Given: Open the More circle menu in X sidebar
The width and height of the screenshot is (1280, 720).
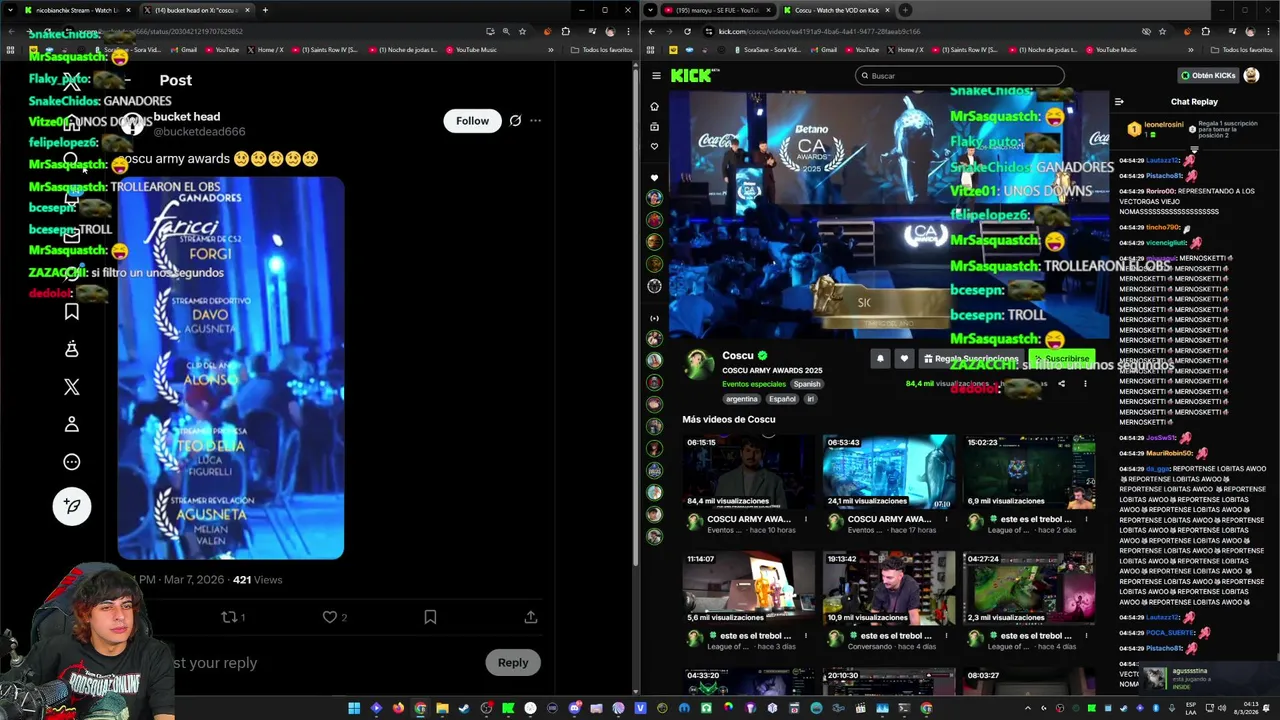Looking at the screenshot, I should (72, 462).
